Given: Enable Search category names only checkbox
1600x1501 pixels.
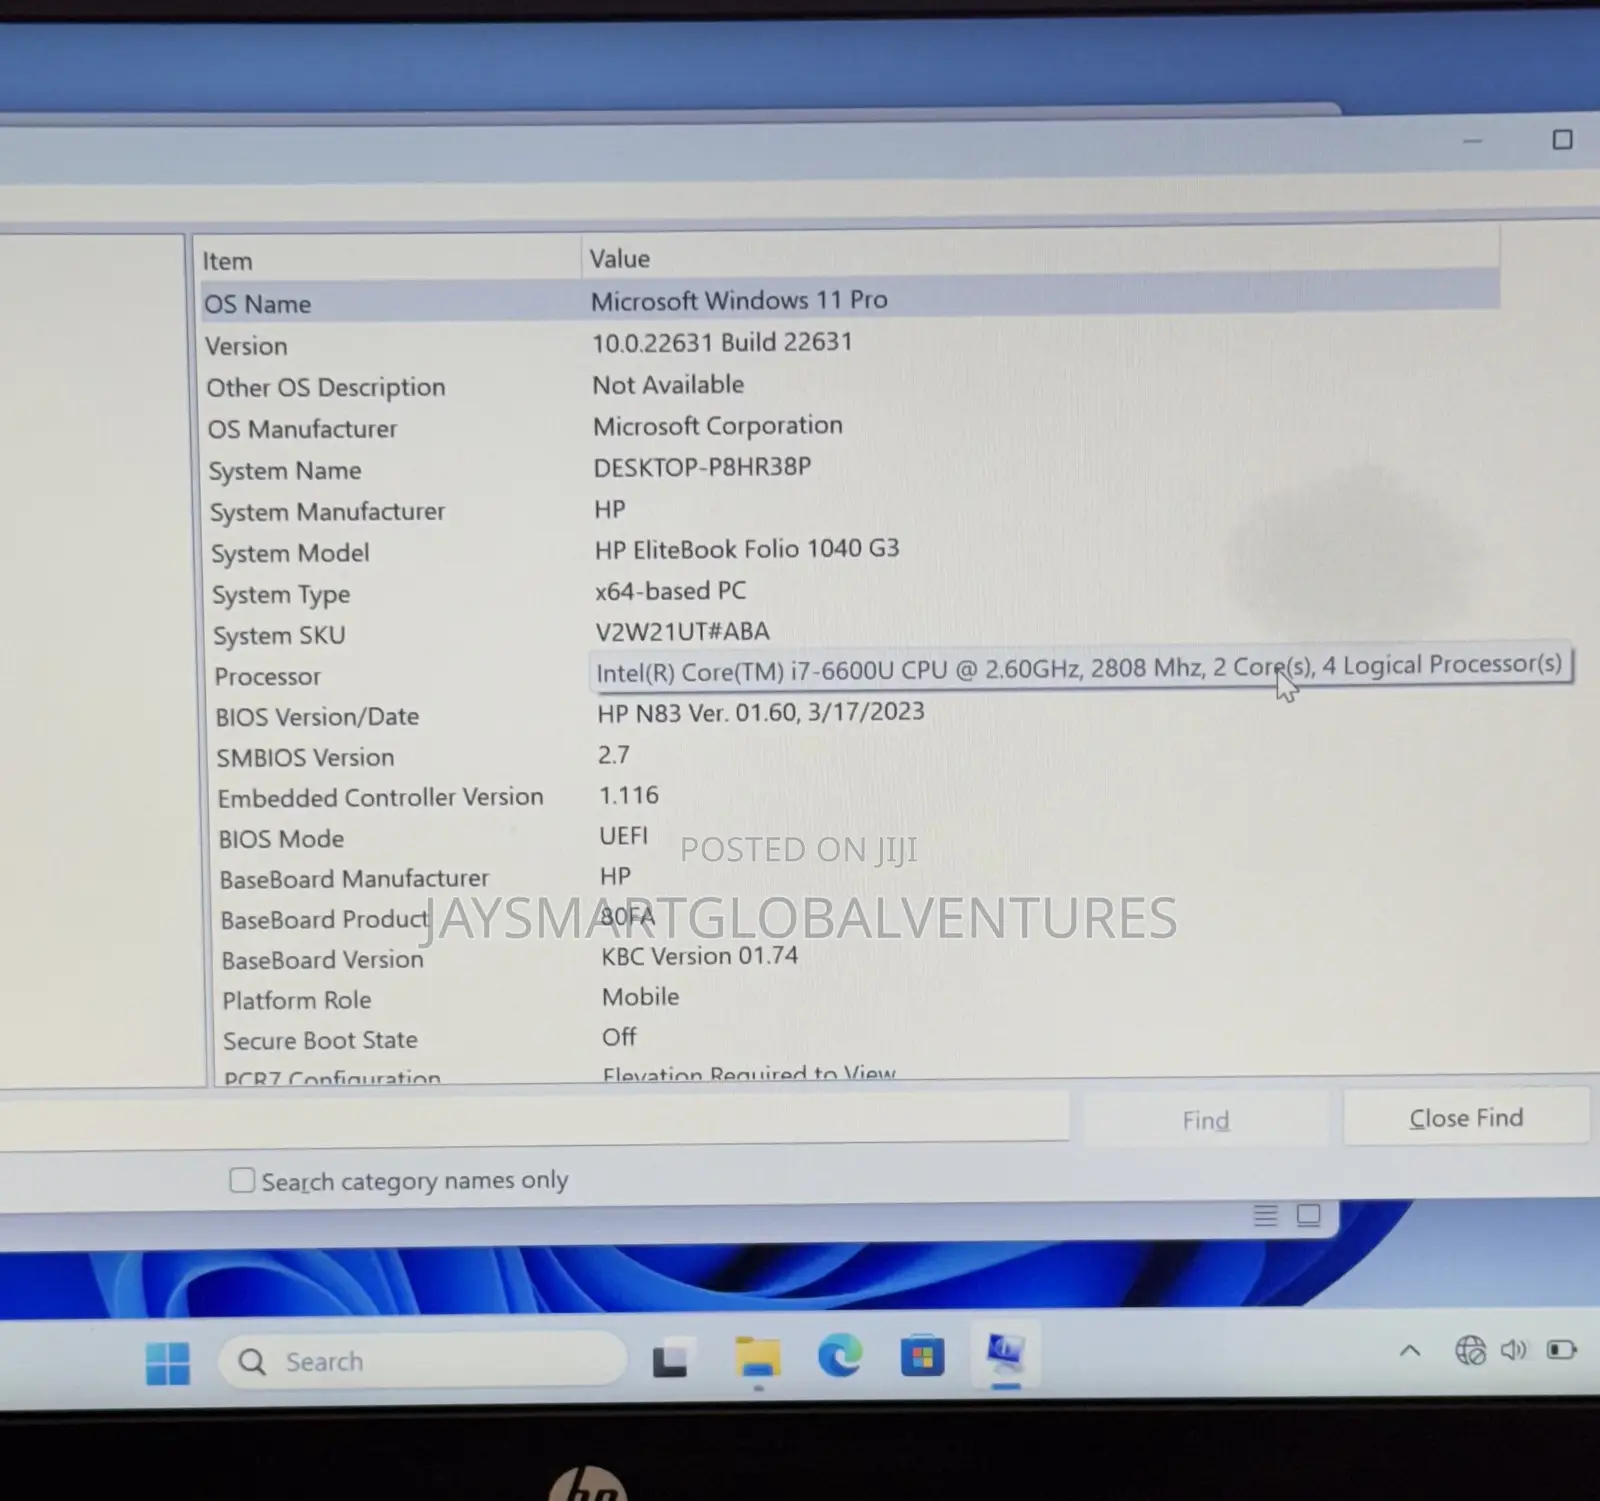Looking at the screenshot, I should click(242, 1180).
